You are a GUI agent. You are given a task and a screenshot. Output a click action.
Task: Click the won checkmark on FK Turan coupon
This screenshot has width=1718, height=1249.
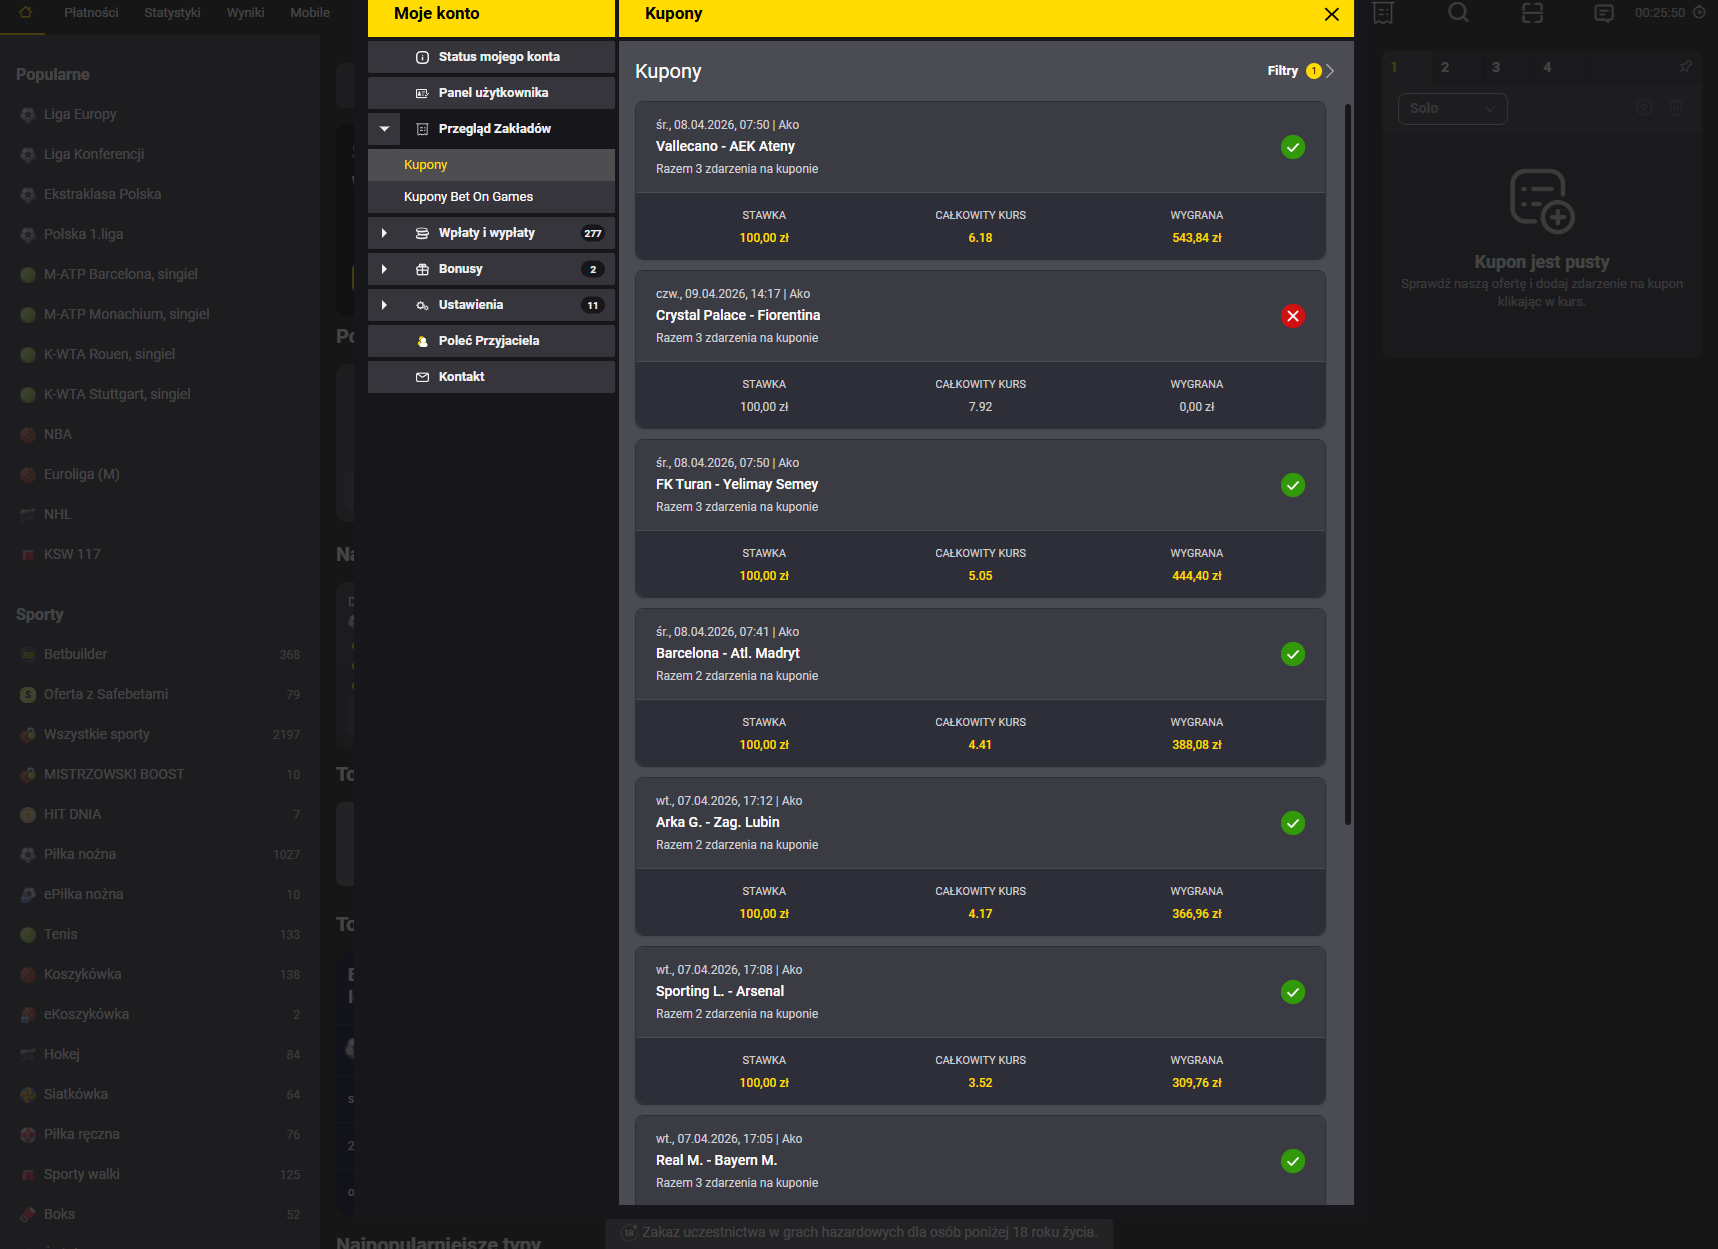(1293, 485)
